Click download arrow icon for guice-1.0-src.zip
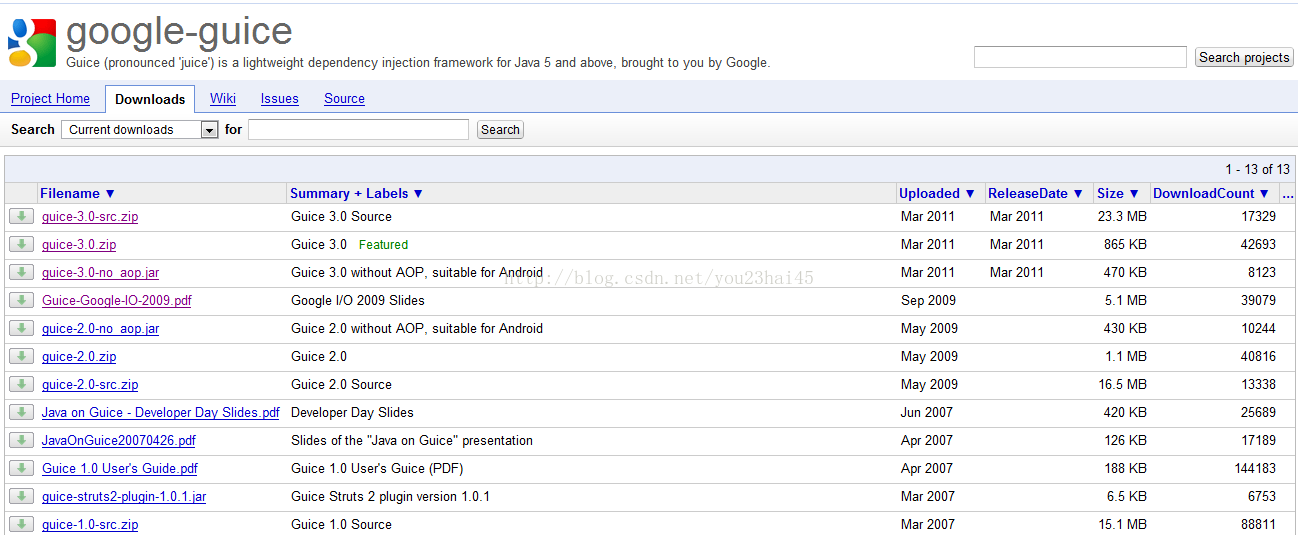 pyautogui.click(x=21, y=524)
